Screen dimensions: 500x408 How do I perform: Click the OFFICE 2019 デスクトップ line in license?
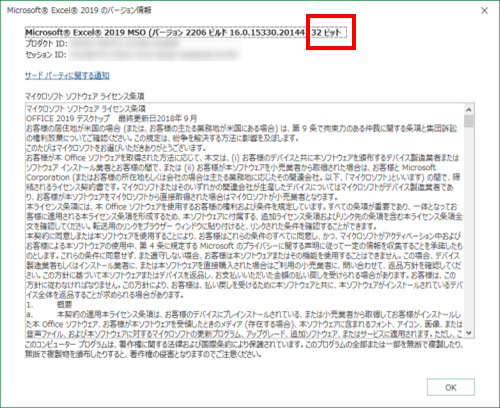point(111,118)
